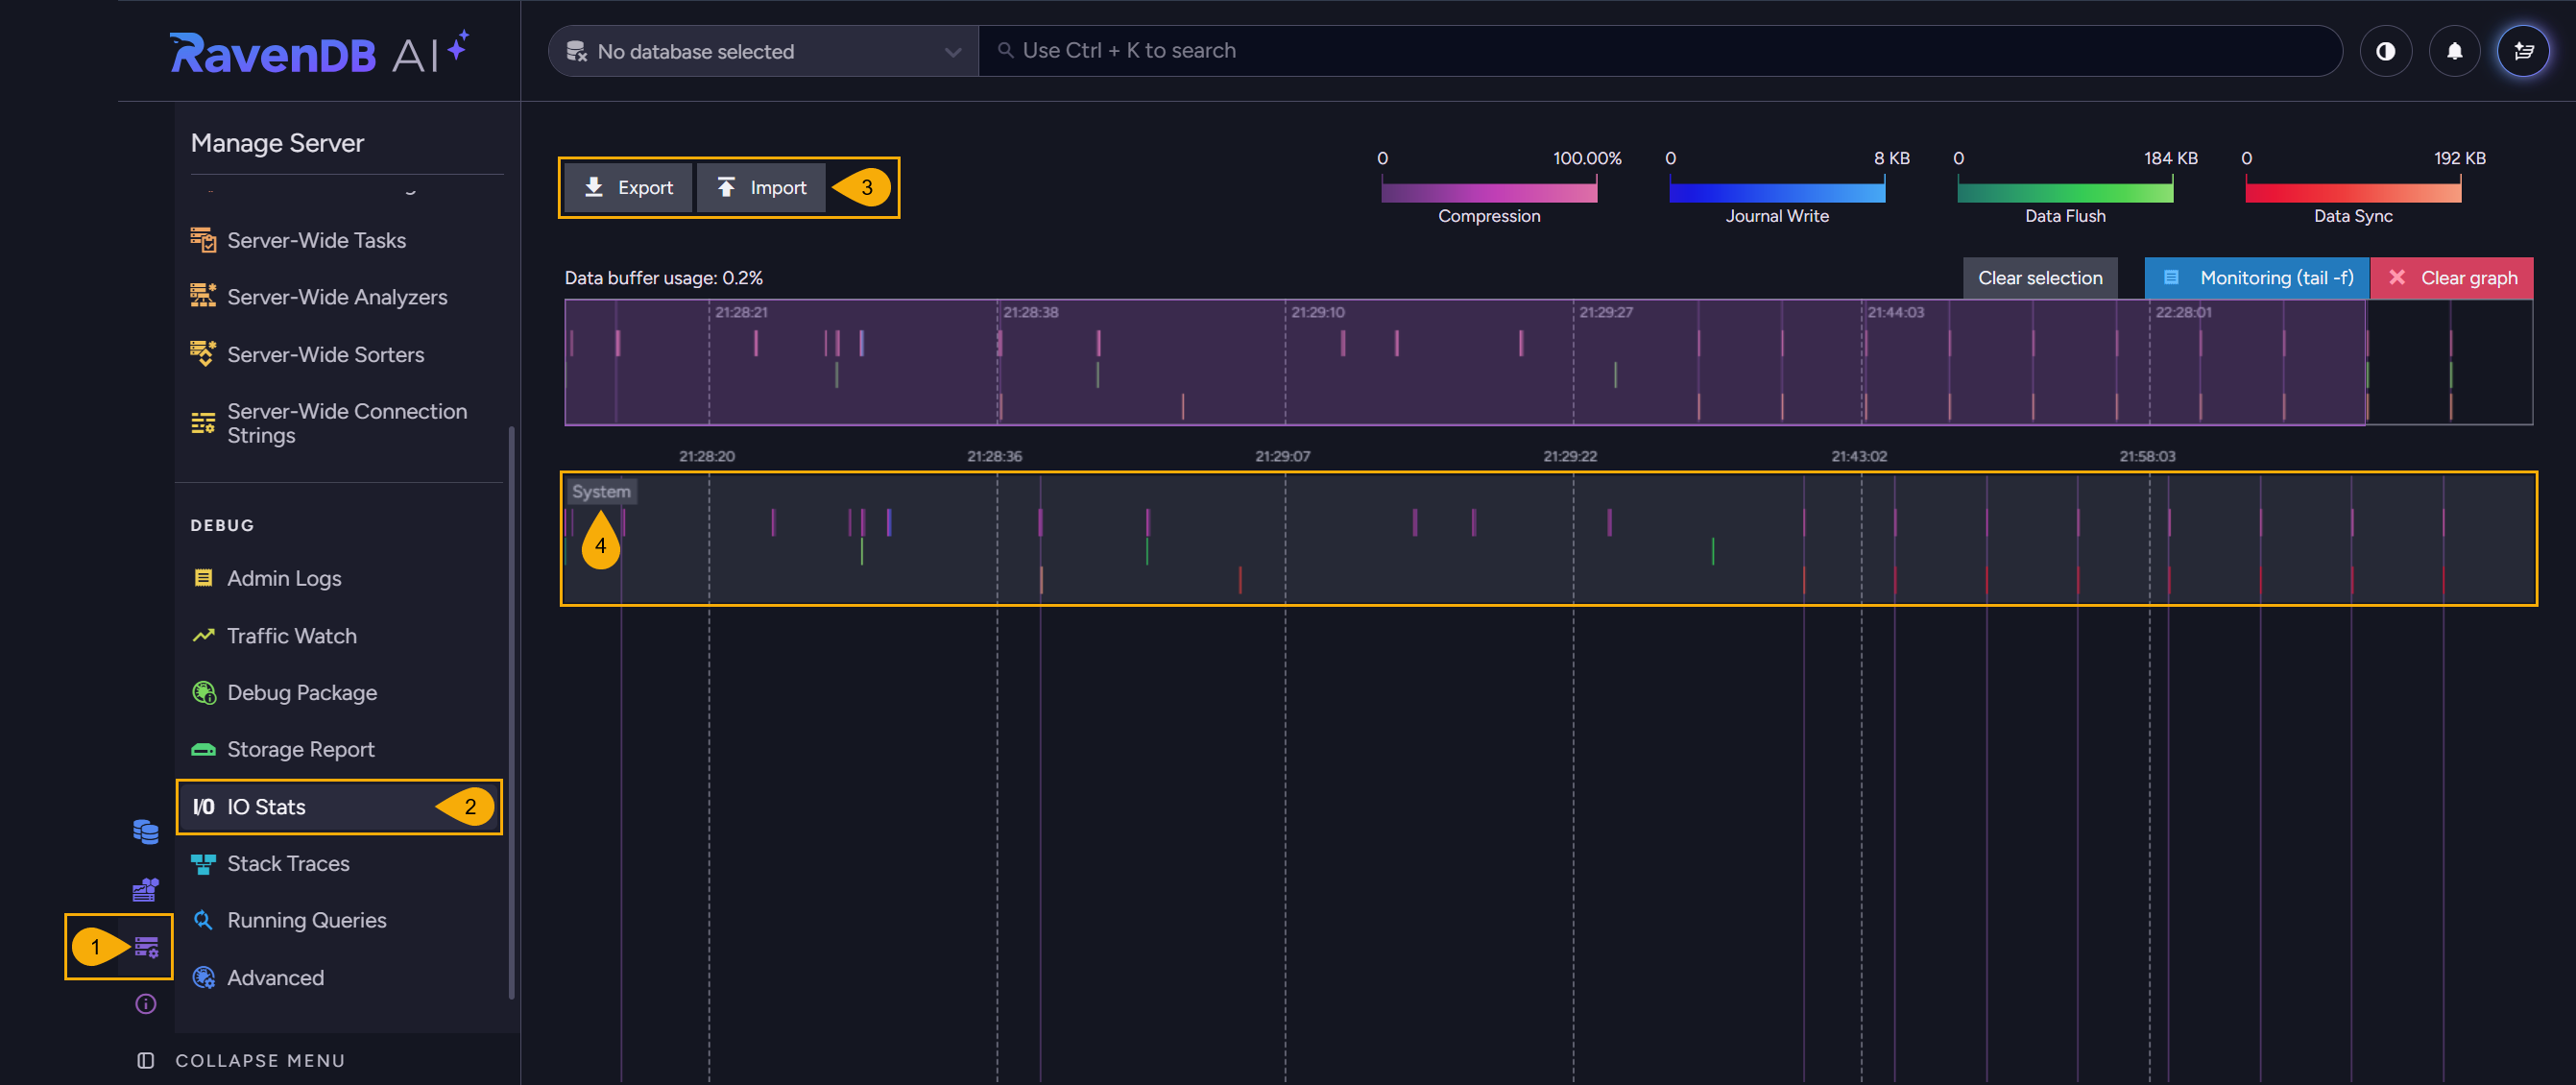Image resolution: width=2576 pixels, height=1085 pixels.
Task: Click the Stack Traces icon
Action: (x=204, y=863)
